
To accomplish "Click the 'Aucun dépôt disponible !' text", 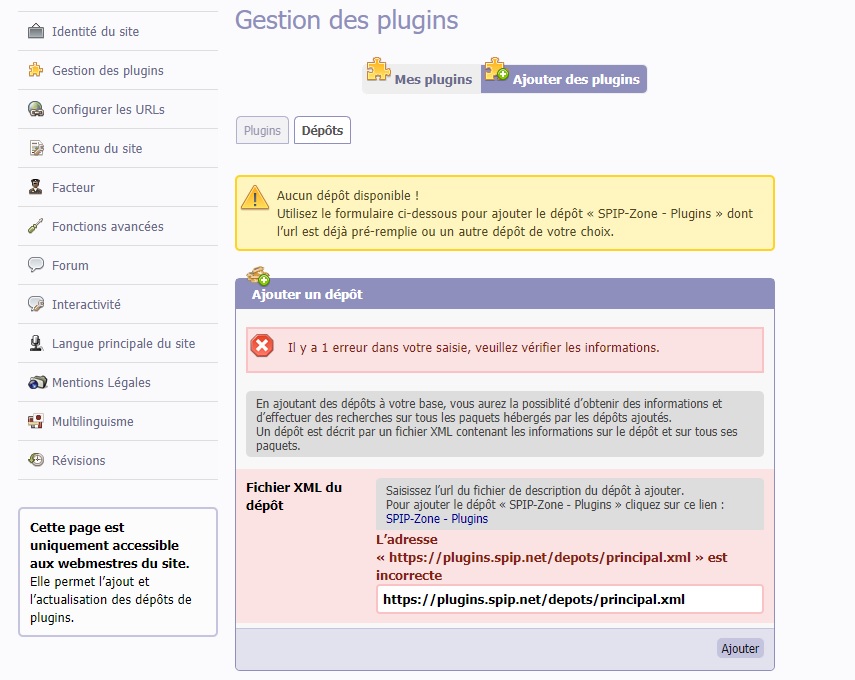I will 348,195.
